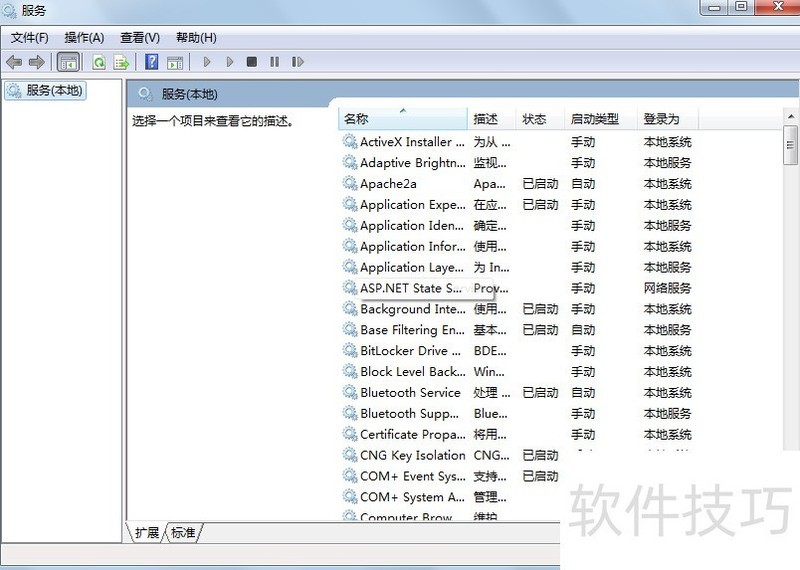Screen dimensions: 800x570
Task: Click the Refresh toolbar icon
Action: 99,62
